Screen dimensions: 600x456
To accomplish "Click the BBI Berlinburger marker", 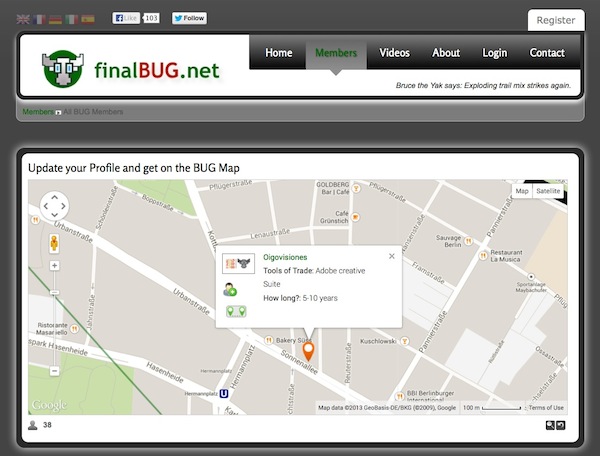I will coord(399,396).
